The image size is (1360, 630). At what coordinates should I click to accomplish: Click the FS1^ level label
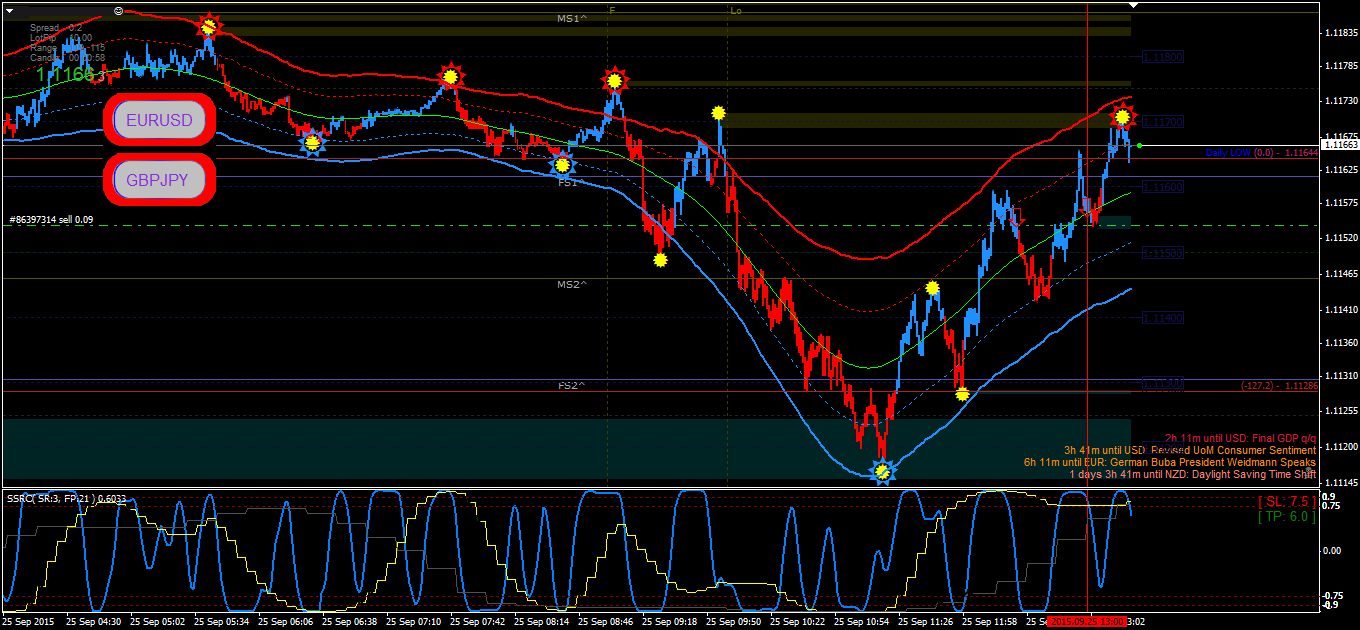coord(571,183)
